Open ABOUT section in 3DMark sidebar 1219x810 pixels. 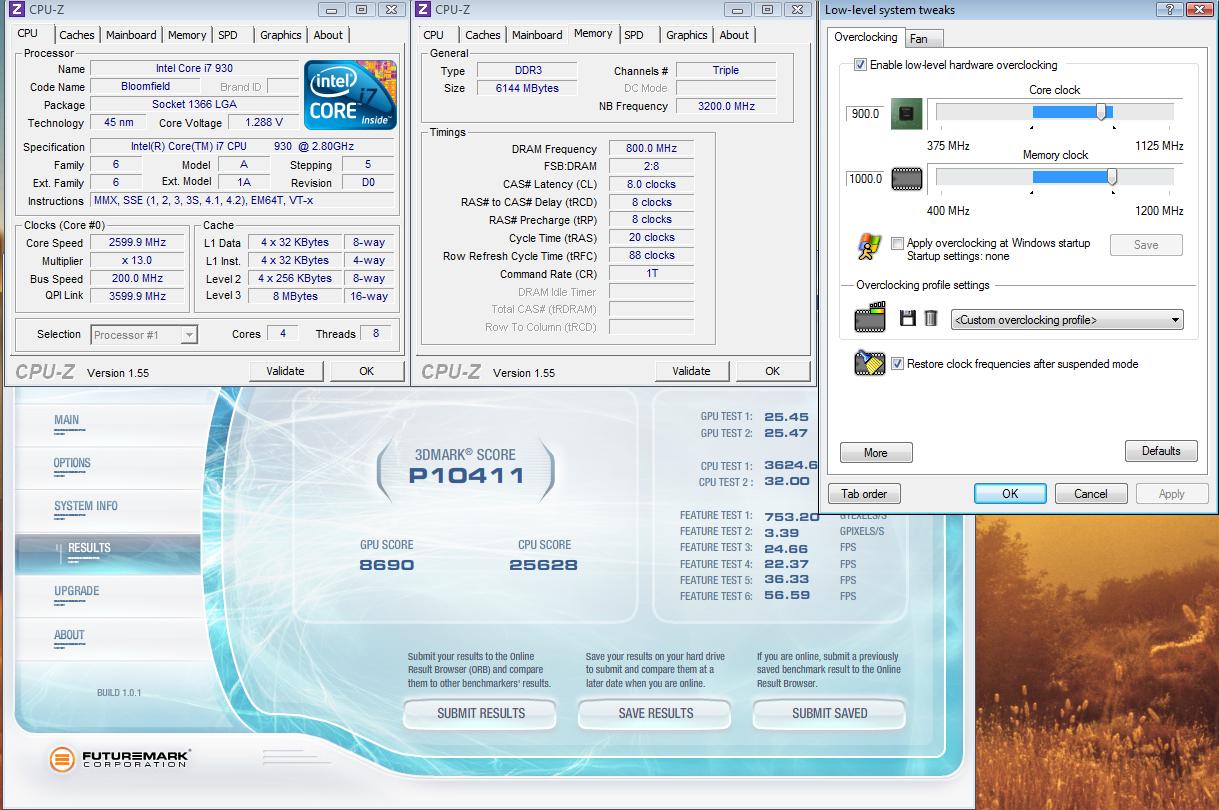(x=70, y=636)
